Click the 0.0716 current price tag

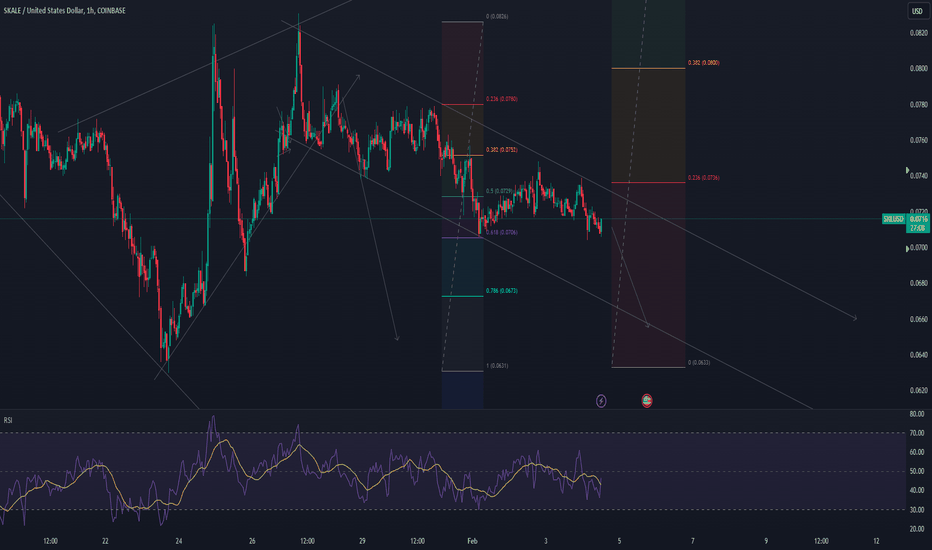(x=918, y=219)
